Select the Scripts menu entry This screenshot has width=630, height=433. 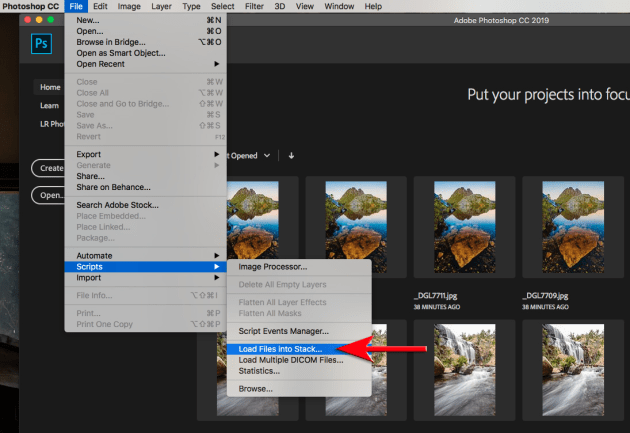(145, 267)
